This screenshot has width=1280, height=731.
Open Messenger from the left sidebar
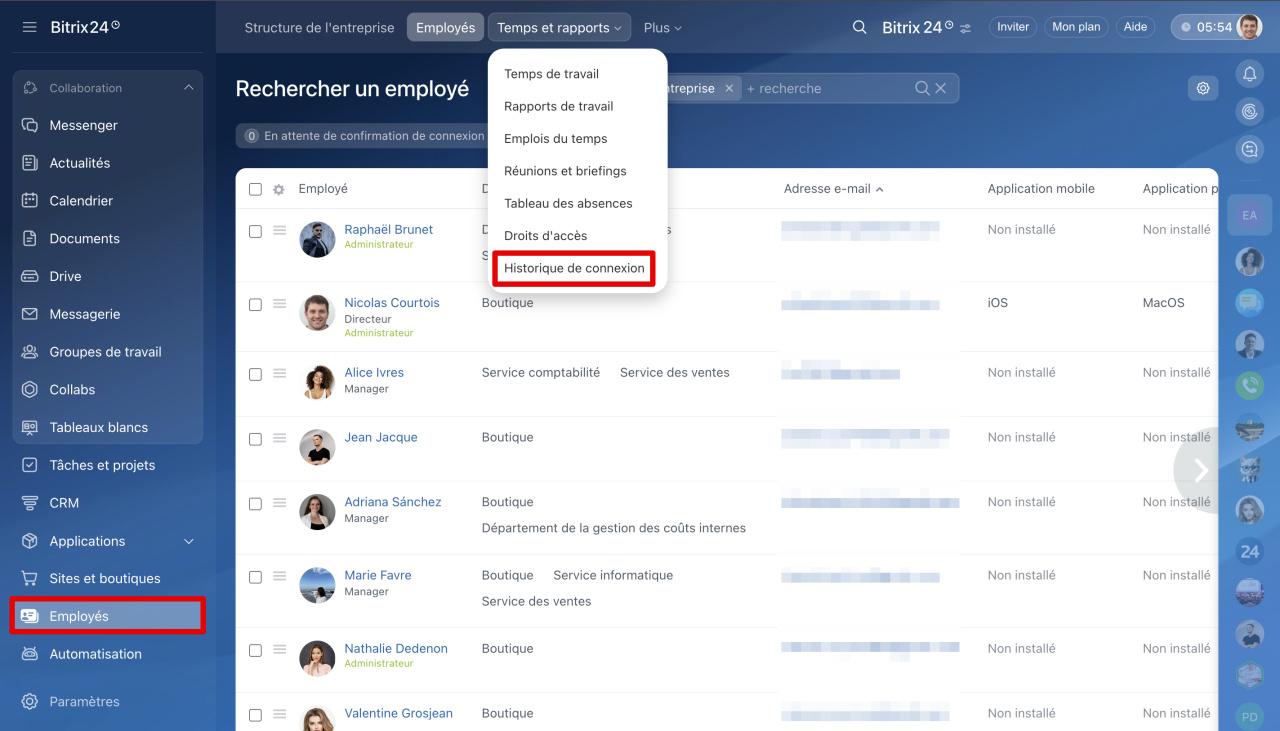point(83,125)
